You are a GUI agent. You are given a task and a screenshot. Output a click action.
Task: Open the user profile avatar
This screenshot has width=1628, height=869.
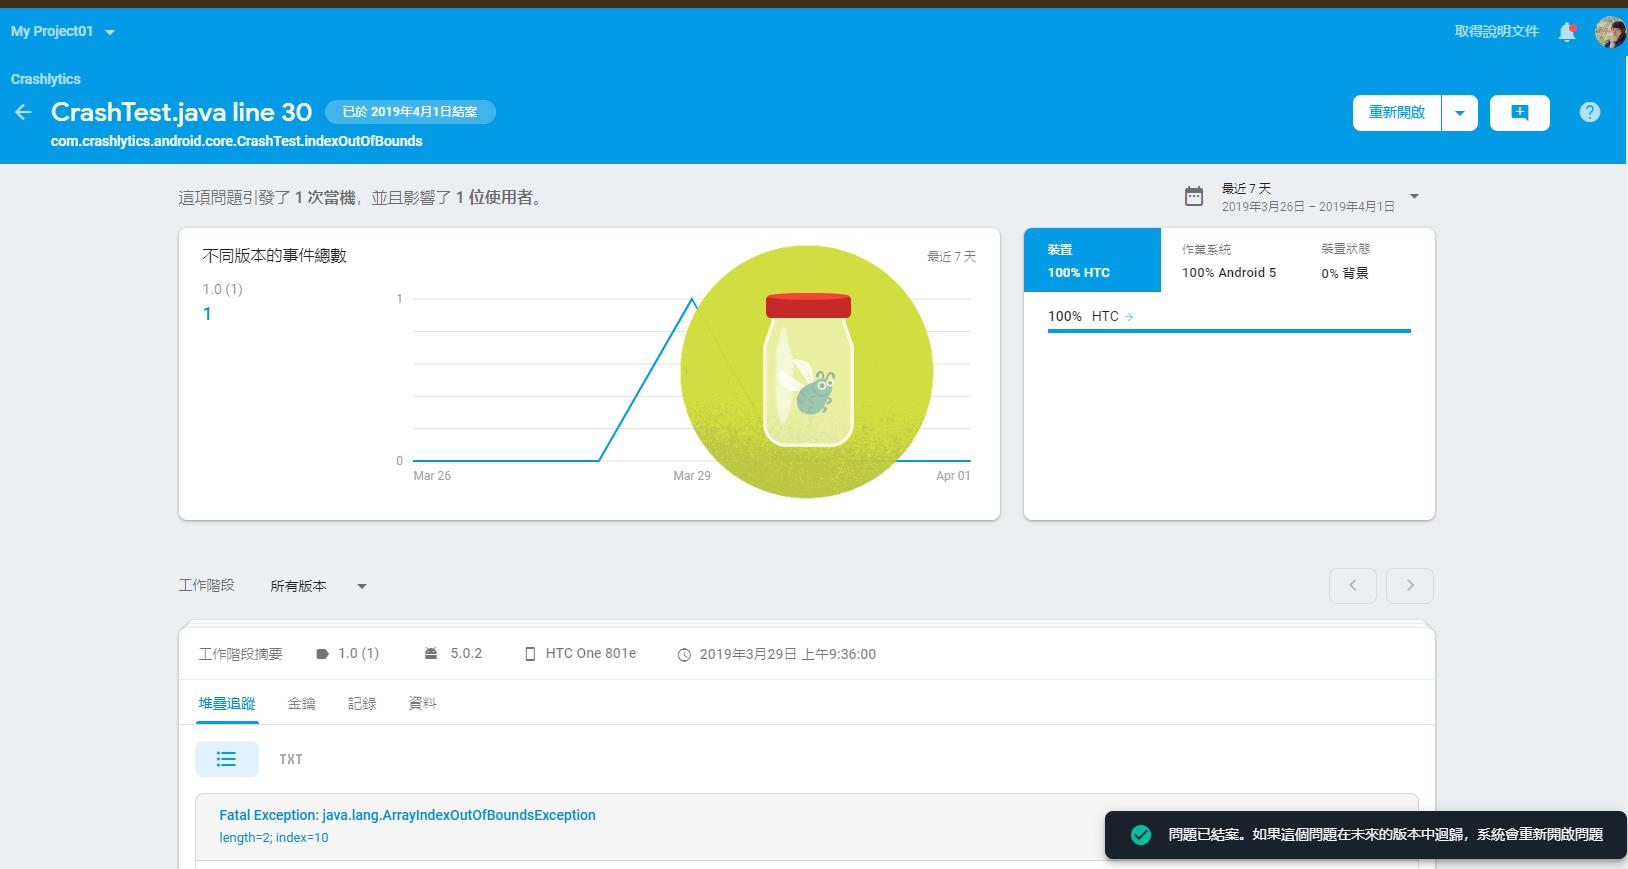[1609, 32]
